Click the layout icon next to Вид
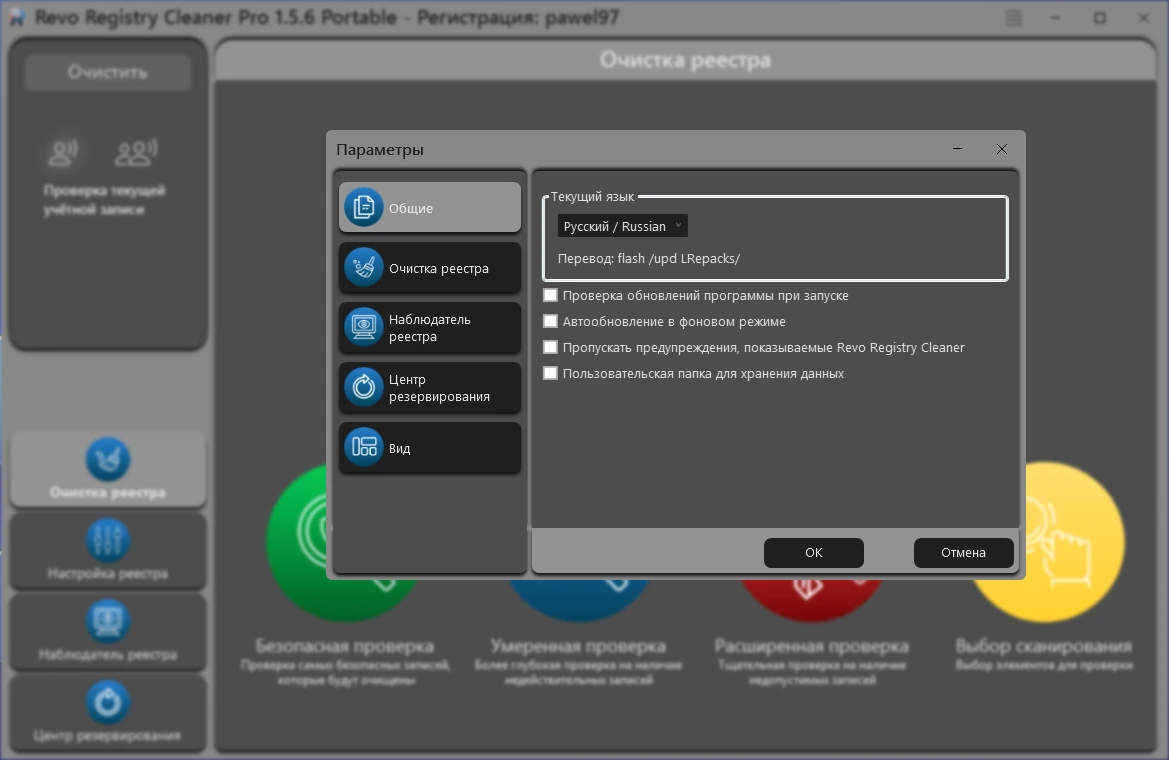Viewport: 1169px width, 760px height. 364,447
